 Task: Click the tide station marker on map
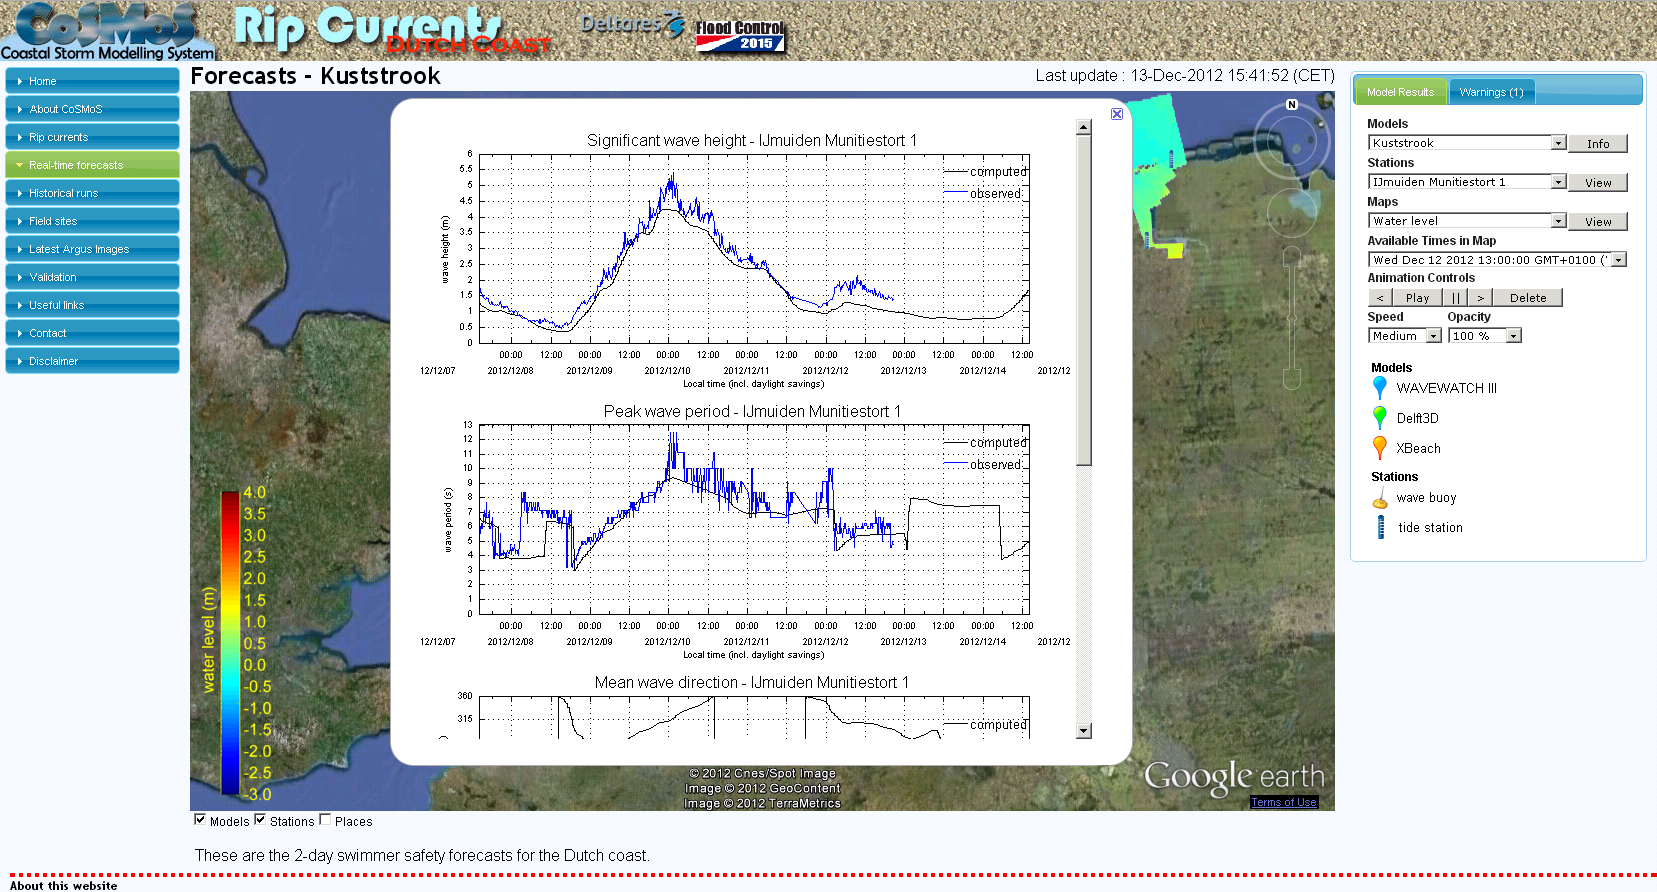pos(1172,159)
